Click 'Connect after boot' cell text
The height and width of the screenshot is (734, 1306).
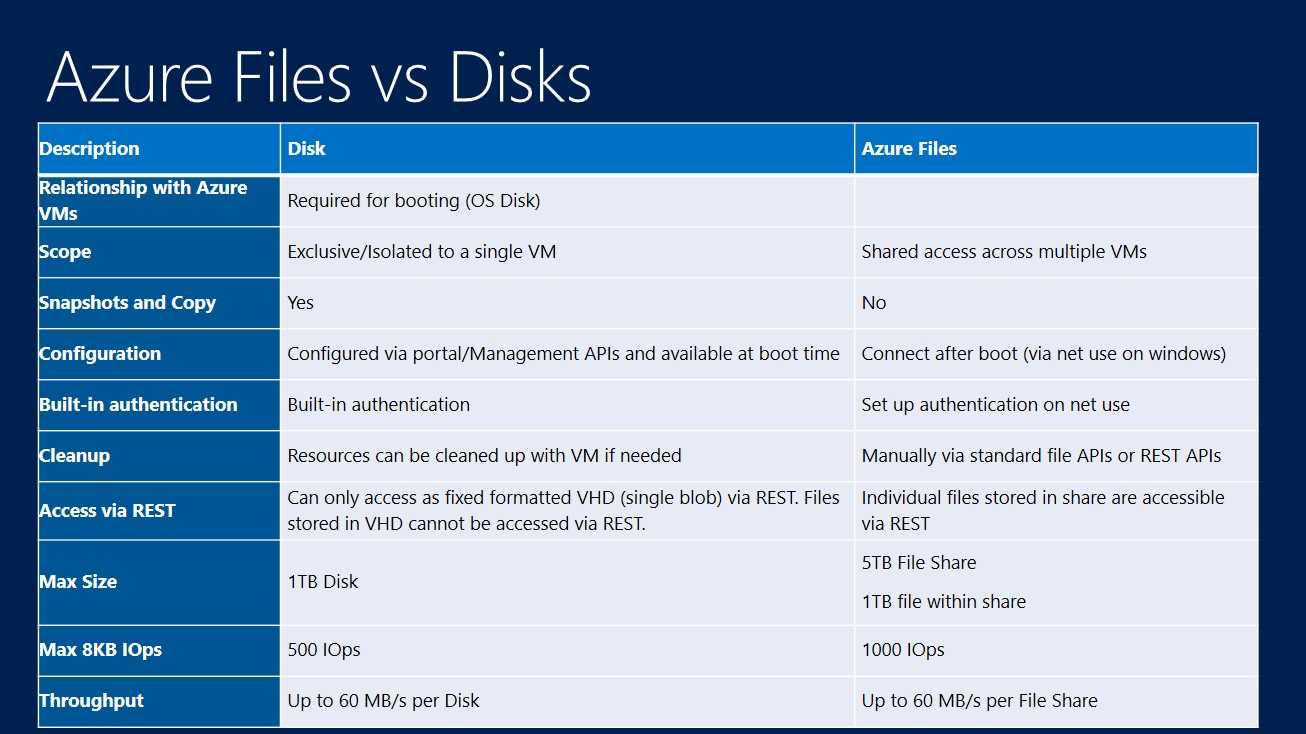[1044, 354]
